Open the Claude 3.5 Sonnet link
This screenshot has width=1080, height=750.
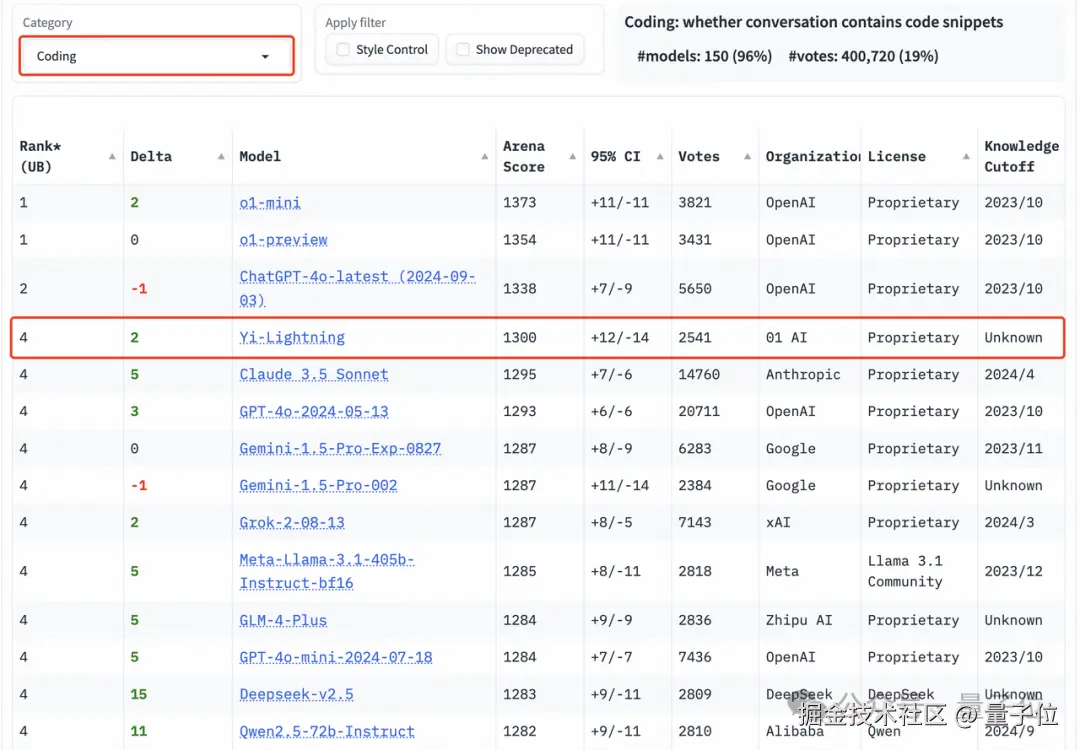[314, 375]
